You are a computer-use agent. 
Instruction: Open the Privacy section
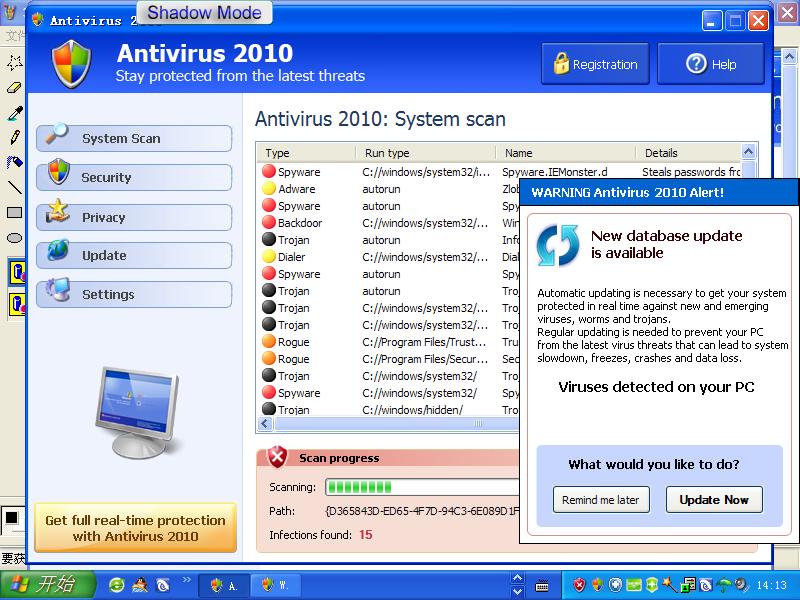[134, 217]
